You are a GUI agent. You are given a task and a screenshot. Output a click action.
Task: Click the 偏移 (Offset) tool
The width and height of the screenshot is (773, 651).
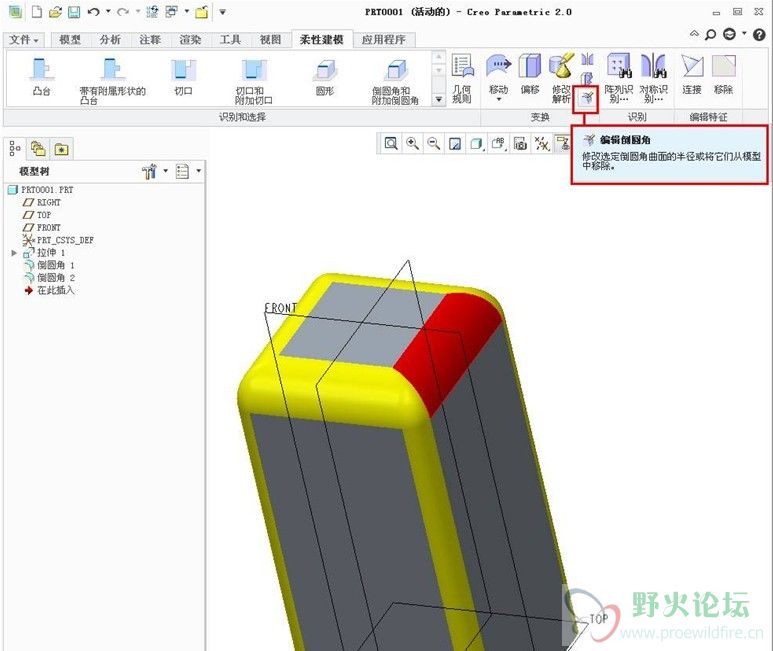coord(530,74)
